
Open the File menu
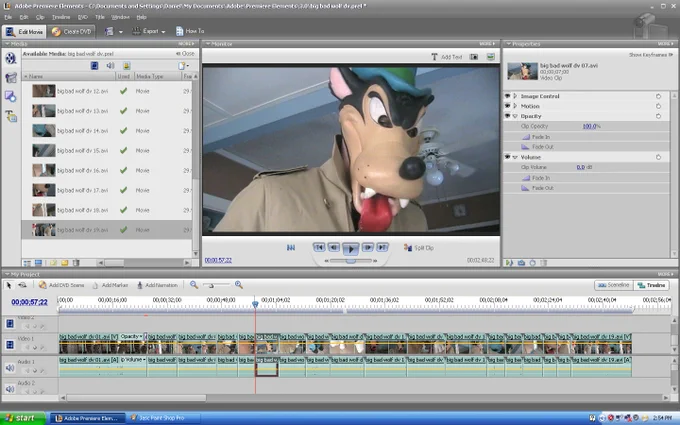click(x=8, y=17)
